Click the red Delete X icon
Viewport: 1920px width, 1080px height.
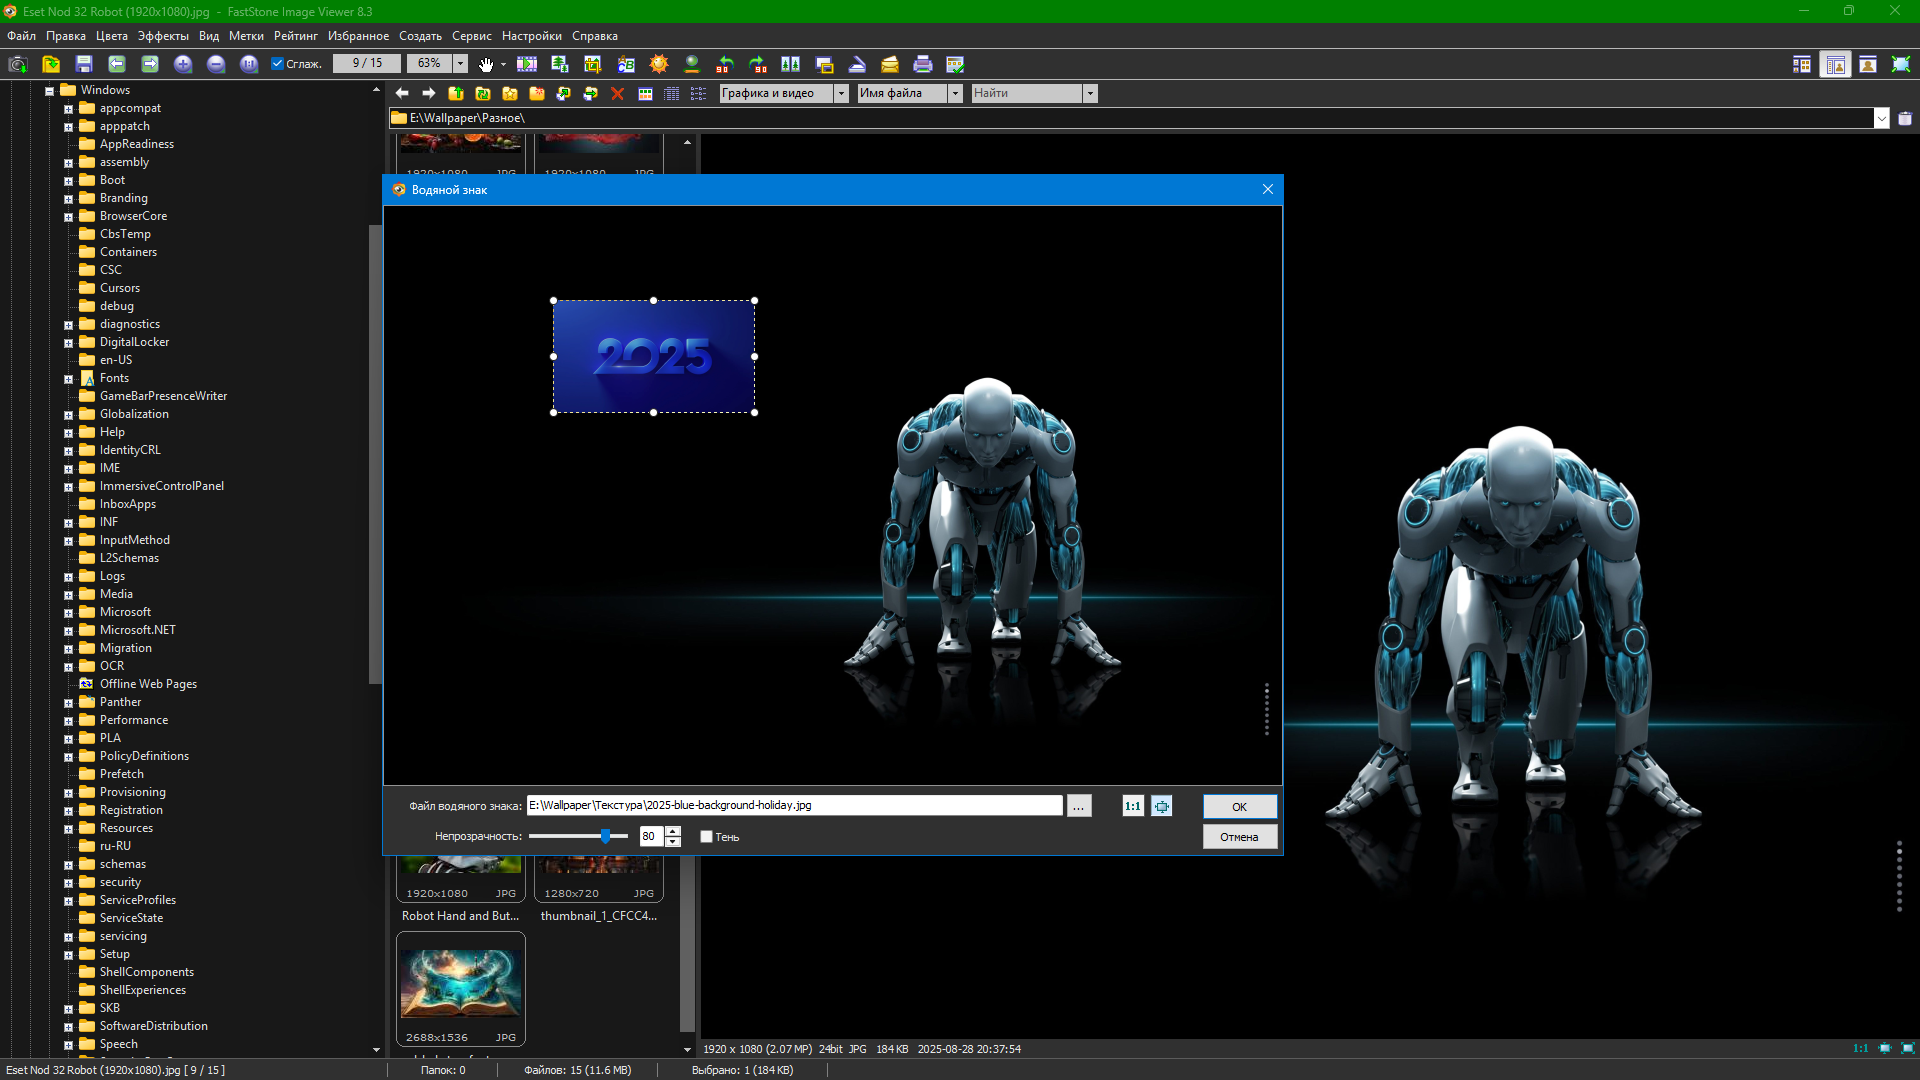[617, 93]
